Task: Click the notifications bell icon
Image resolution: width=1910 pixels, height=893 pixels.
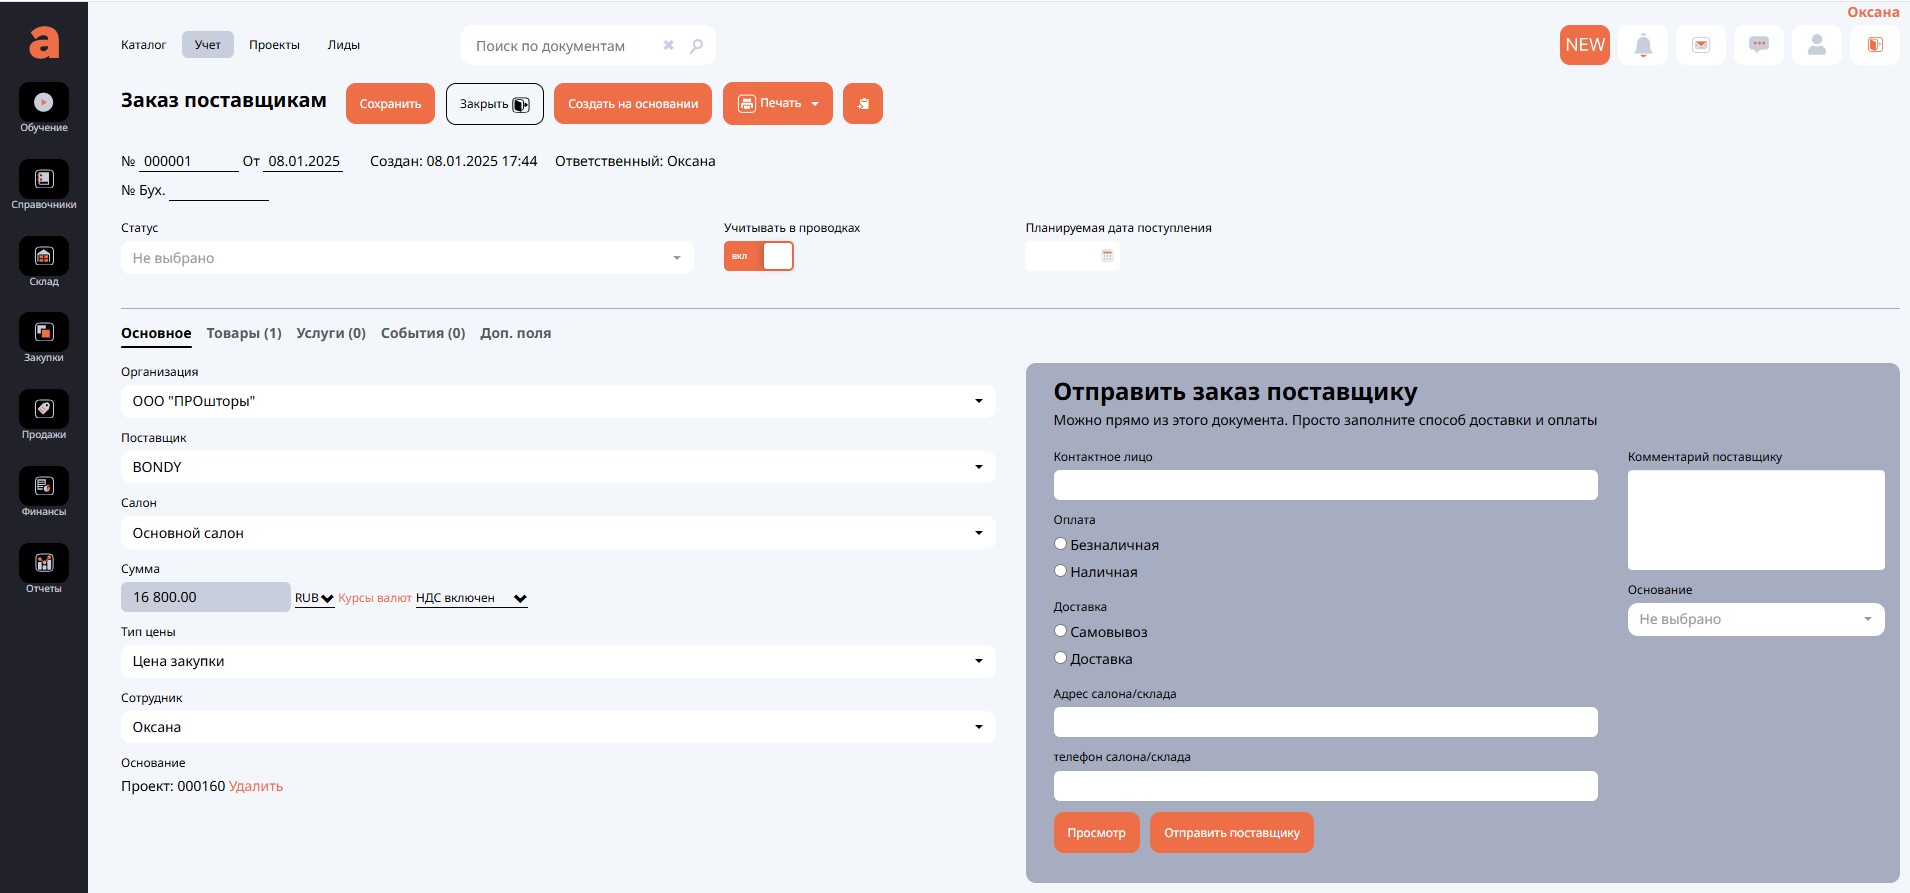Action: click(1643, 45)
